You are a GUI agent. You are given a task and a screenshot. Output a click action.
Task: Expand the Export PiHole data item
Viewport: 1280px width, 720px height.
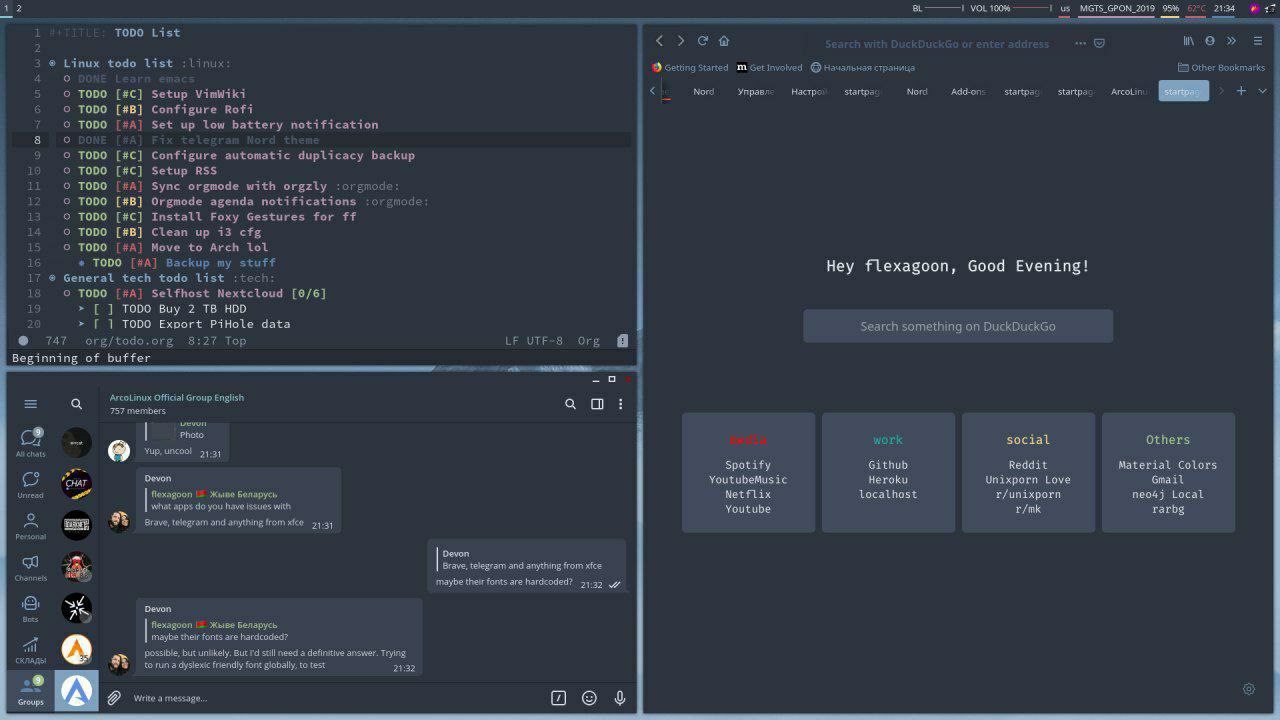[x=82, y=324]
